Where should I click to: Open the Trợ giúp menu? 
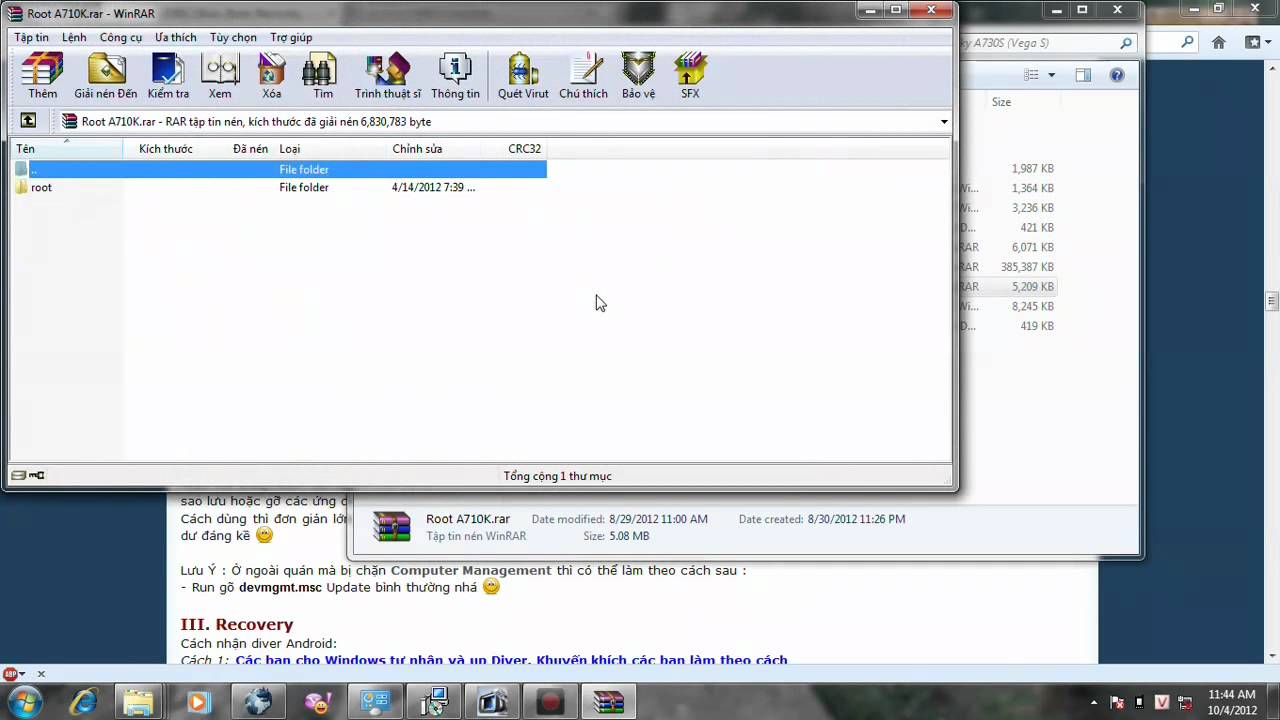(291, 37)
